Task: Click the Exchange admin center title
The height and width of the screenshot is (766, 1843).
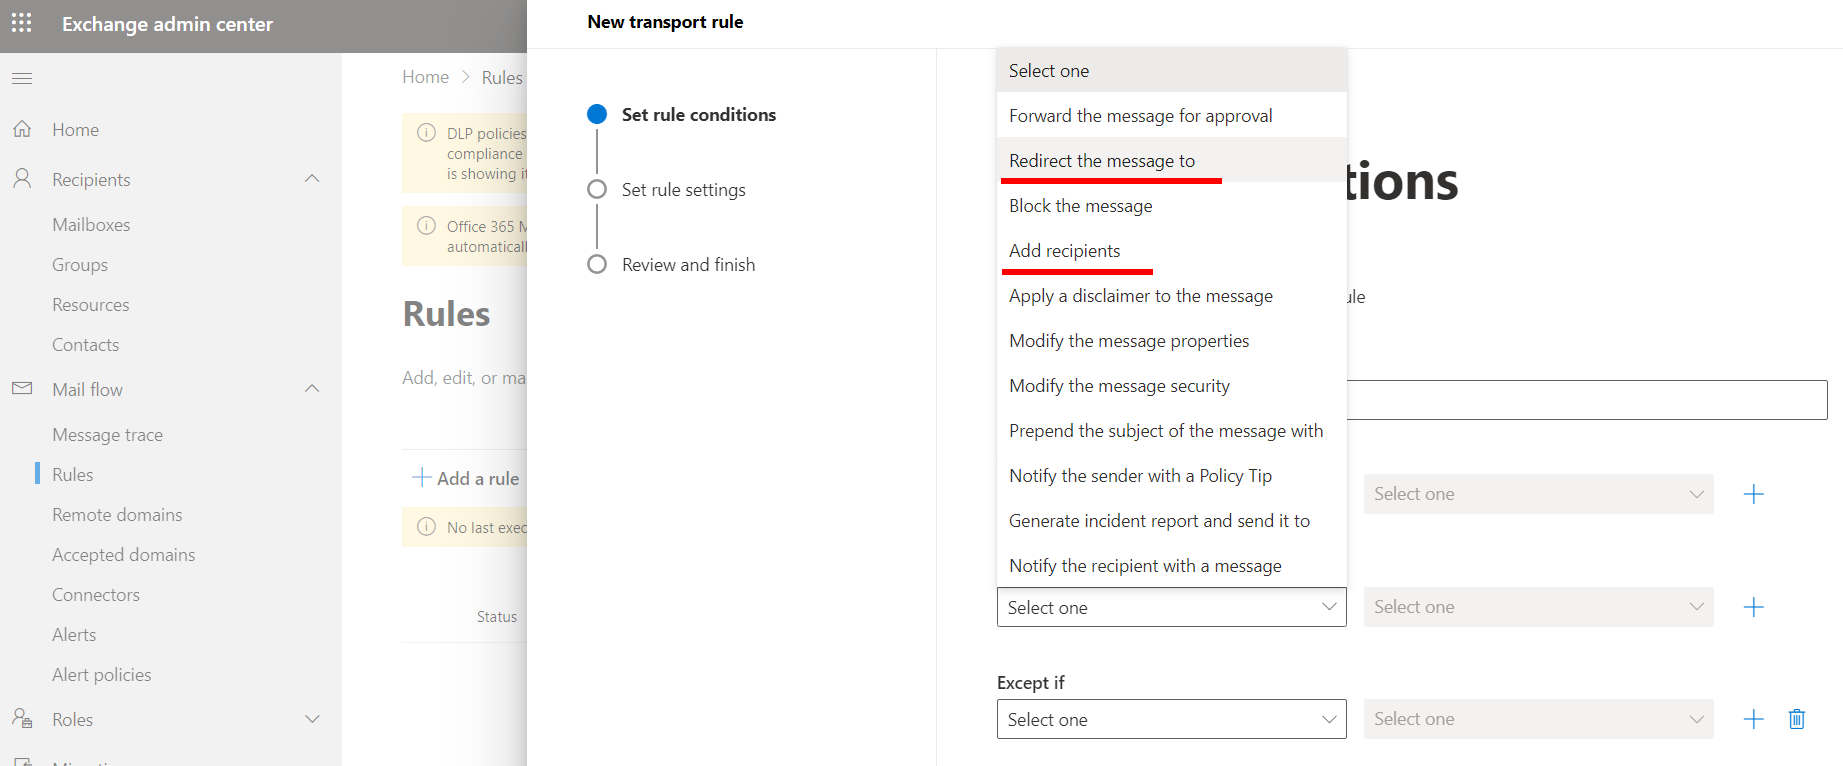Action: point(167,24)
